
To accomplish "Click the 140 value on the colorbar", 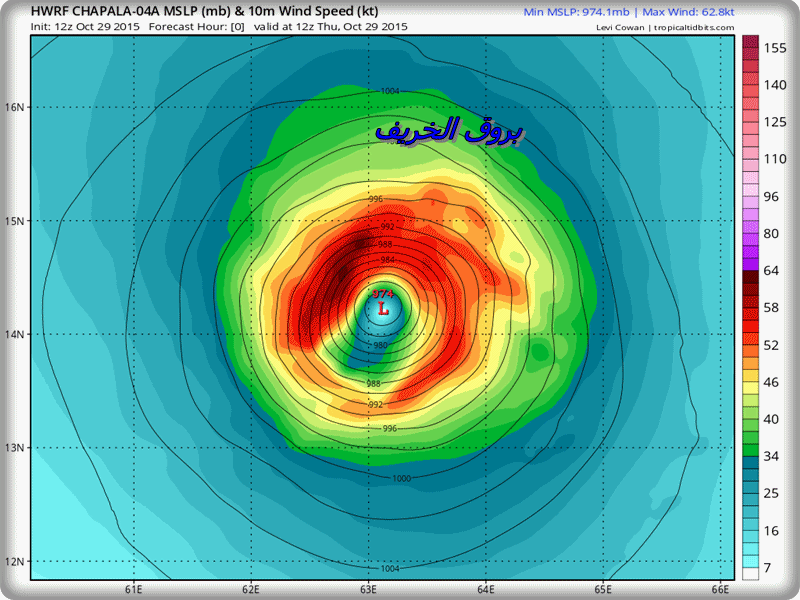I will 775,85.
